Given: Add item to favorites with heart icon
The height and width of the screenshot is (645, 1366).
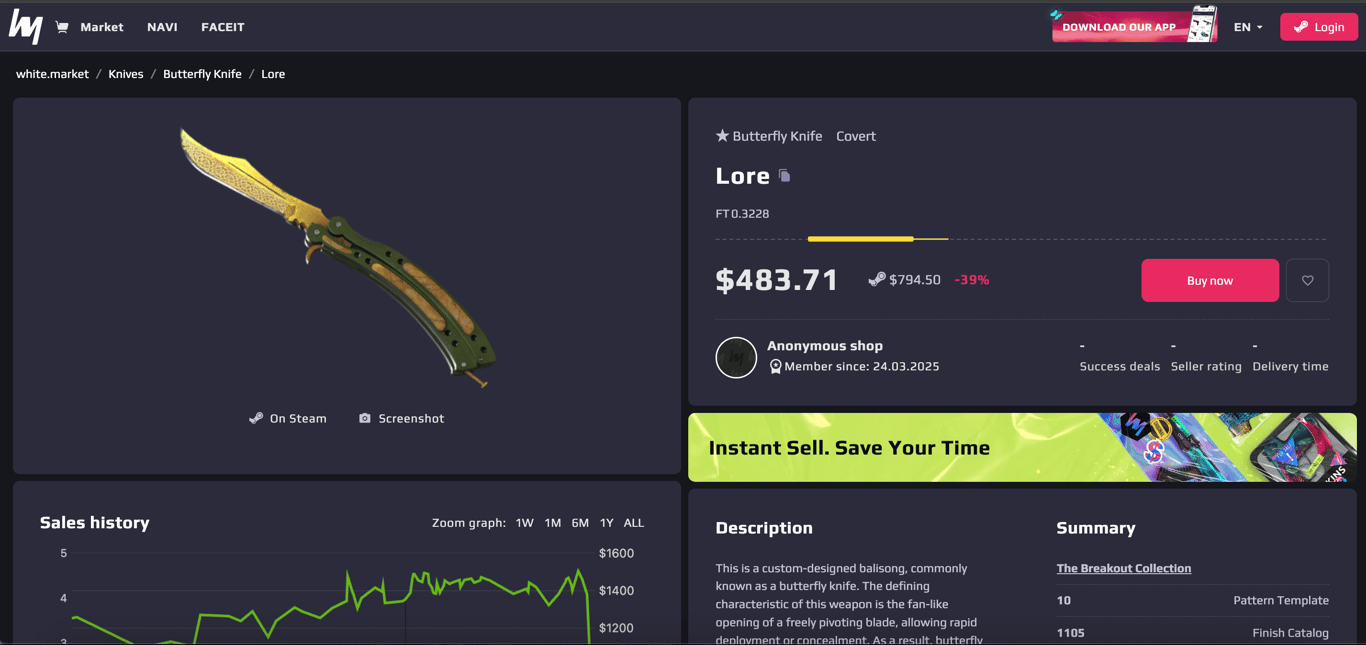Looking at the screenshot, I should [x=1307, y=280].
